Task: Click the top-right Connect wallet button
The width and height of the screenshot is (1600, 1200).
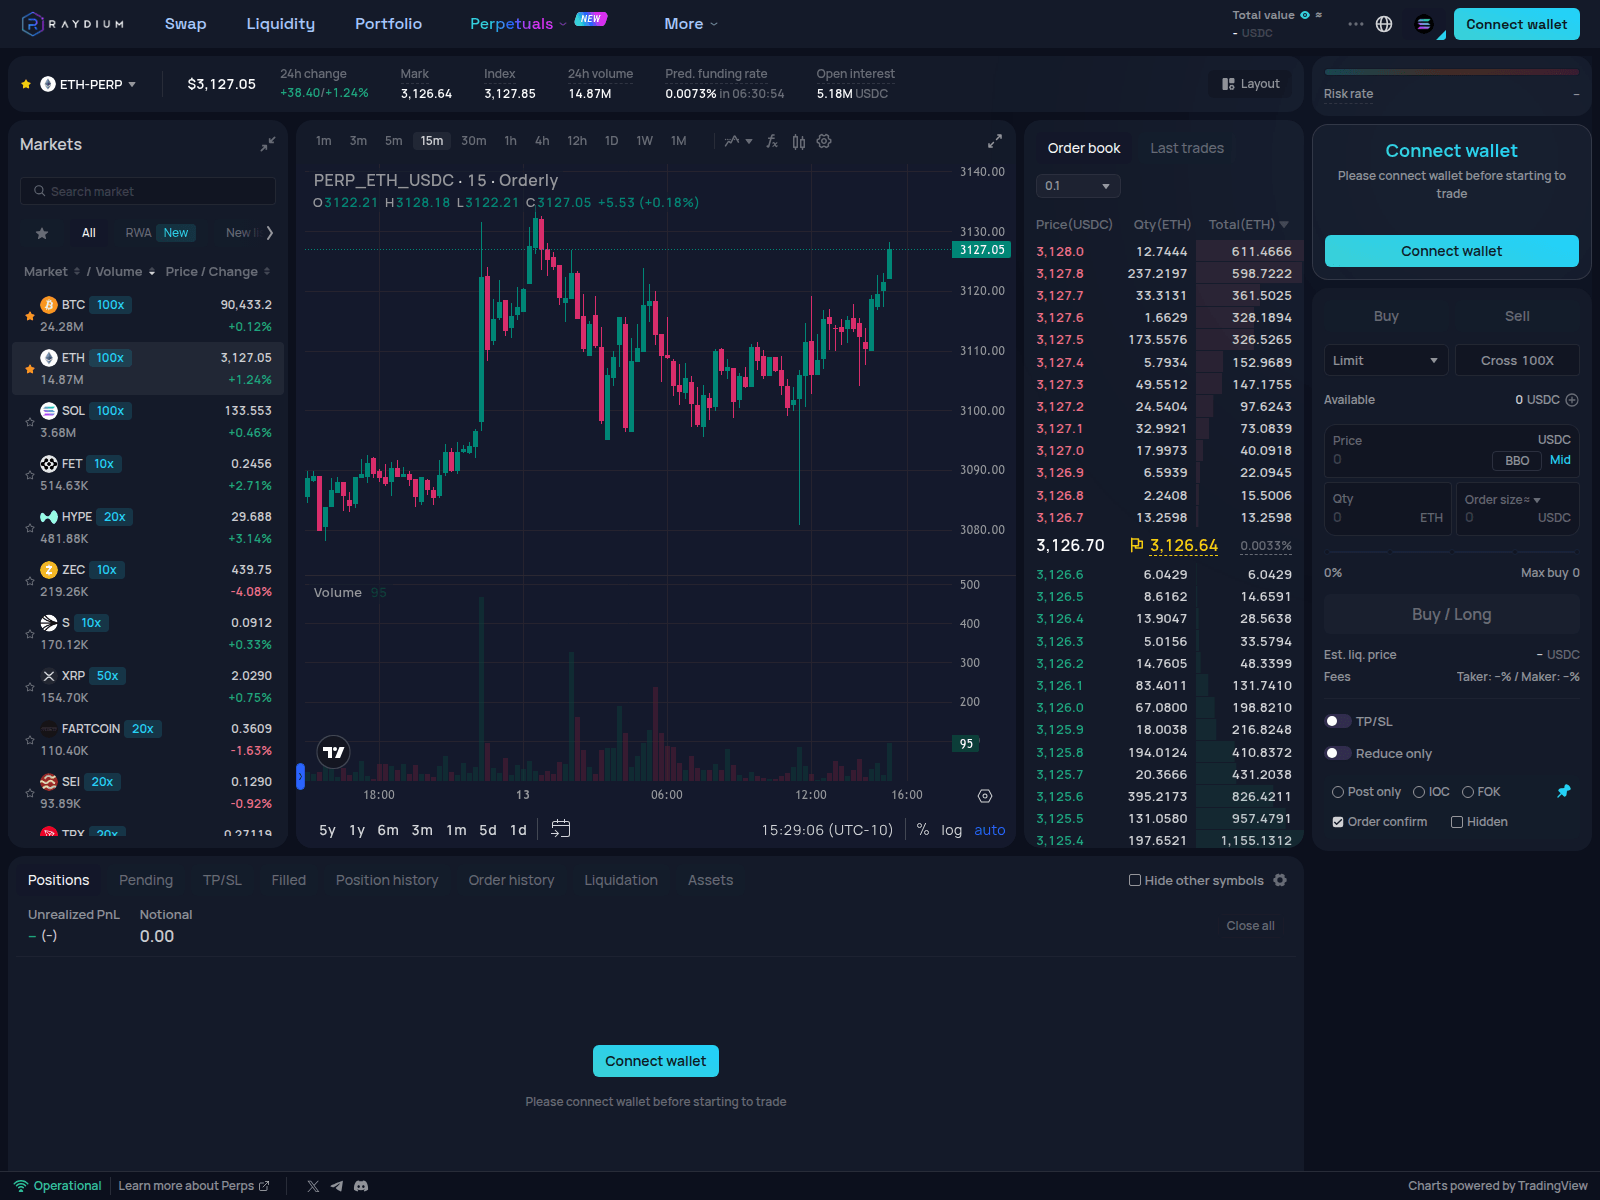Action: [x=1517, y=24]
